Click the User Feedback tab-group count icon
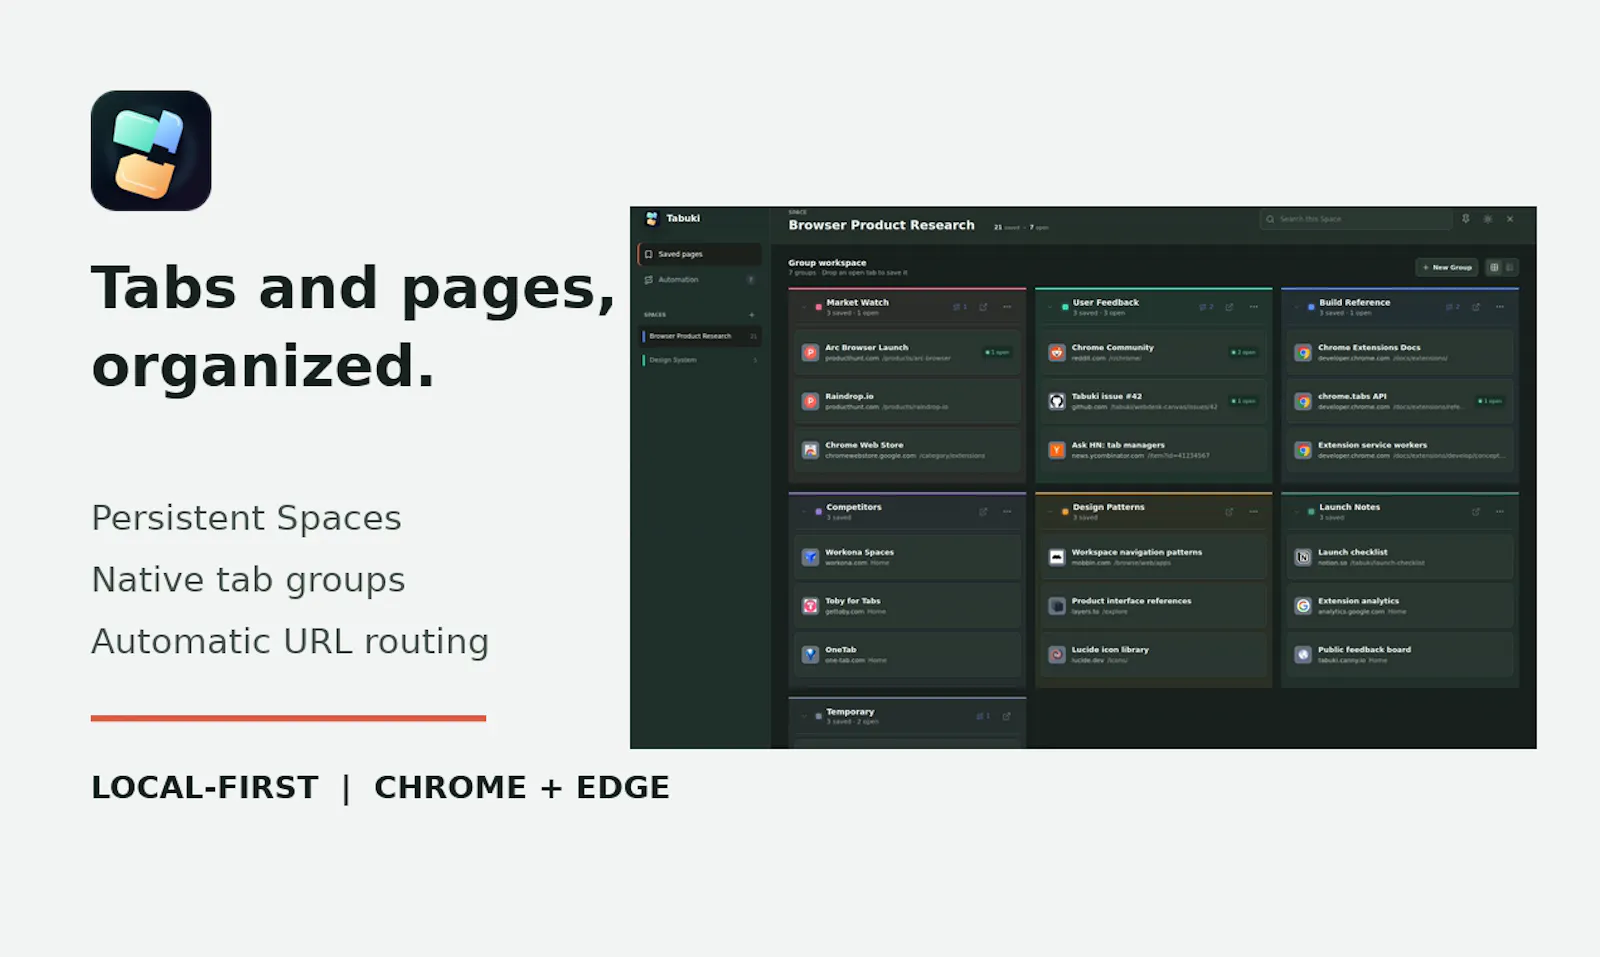The width and height of the screenshot is (1600, 957). pyautogui.click(x=1206, y=307)
